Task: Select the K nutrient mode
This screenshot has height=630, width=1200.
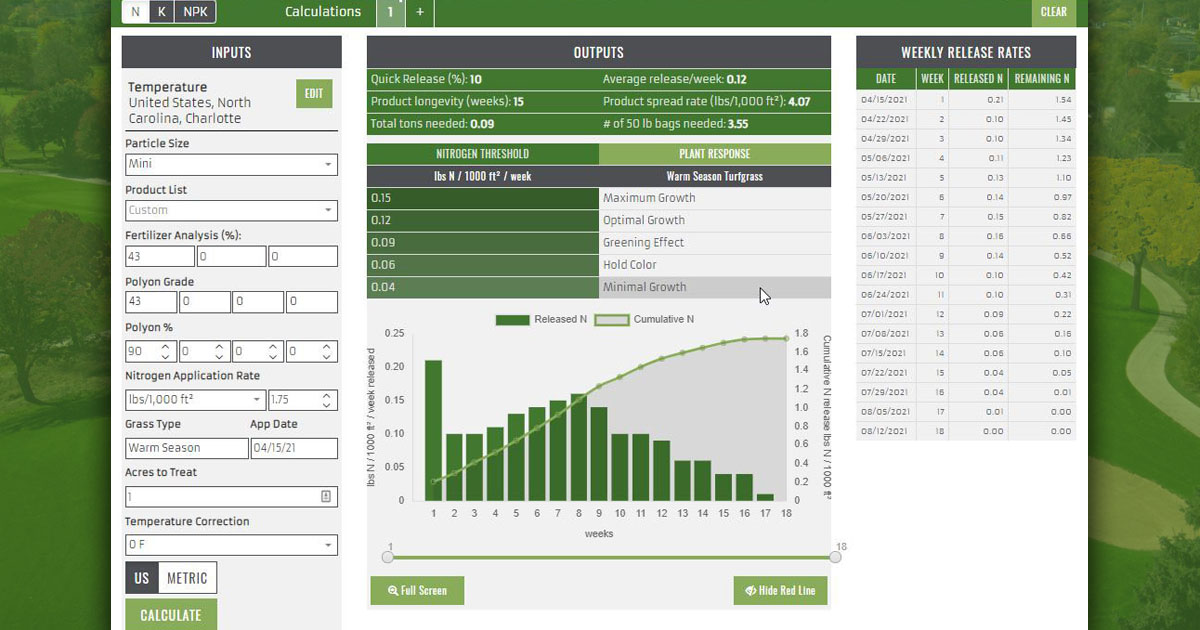Action: pos(160,12)
